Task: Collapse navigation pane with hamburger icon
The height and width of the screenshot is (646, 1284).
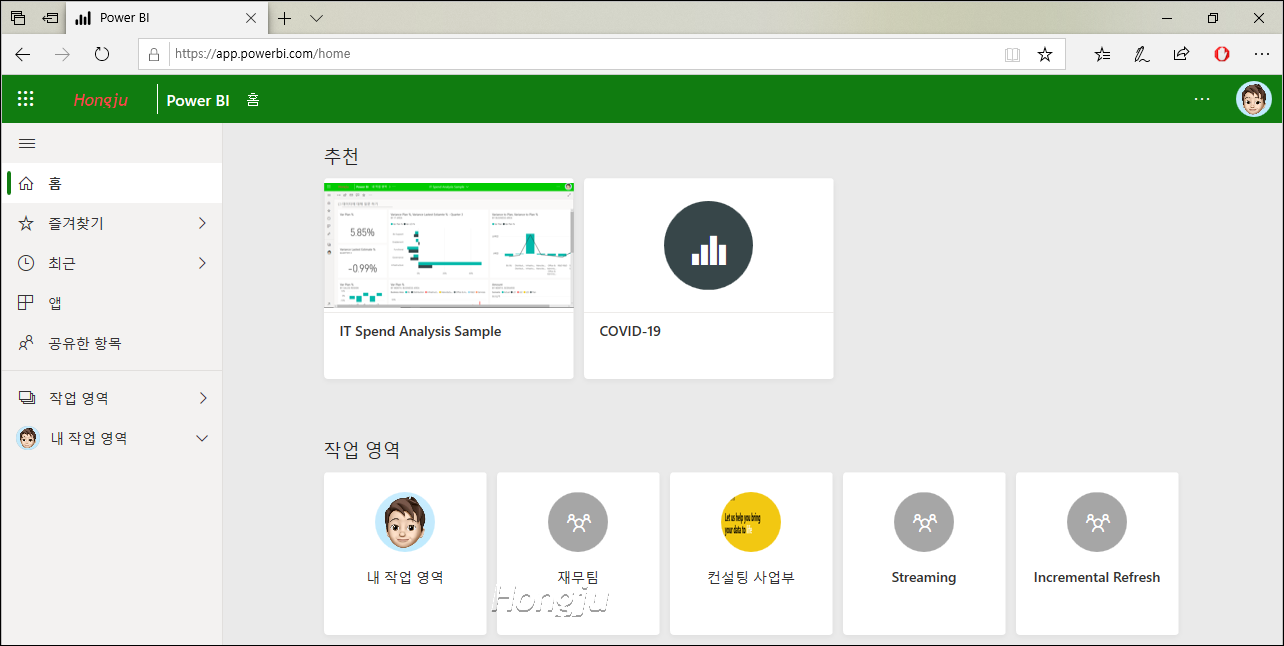Action: coord(27,144)
